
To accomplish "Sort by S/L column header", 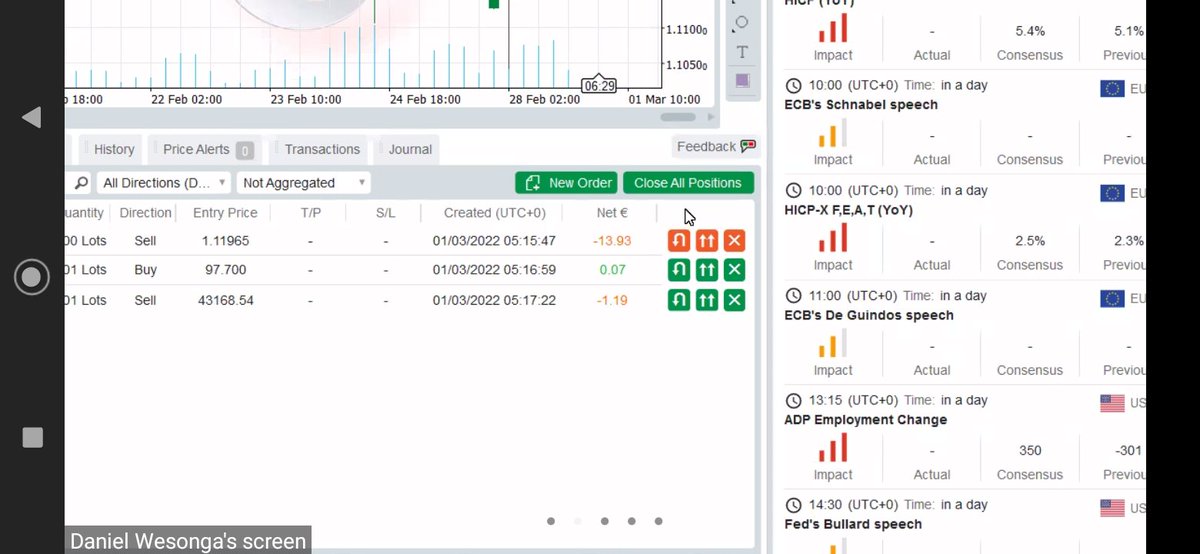I will pyautogui.click(x=386, y=213).
